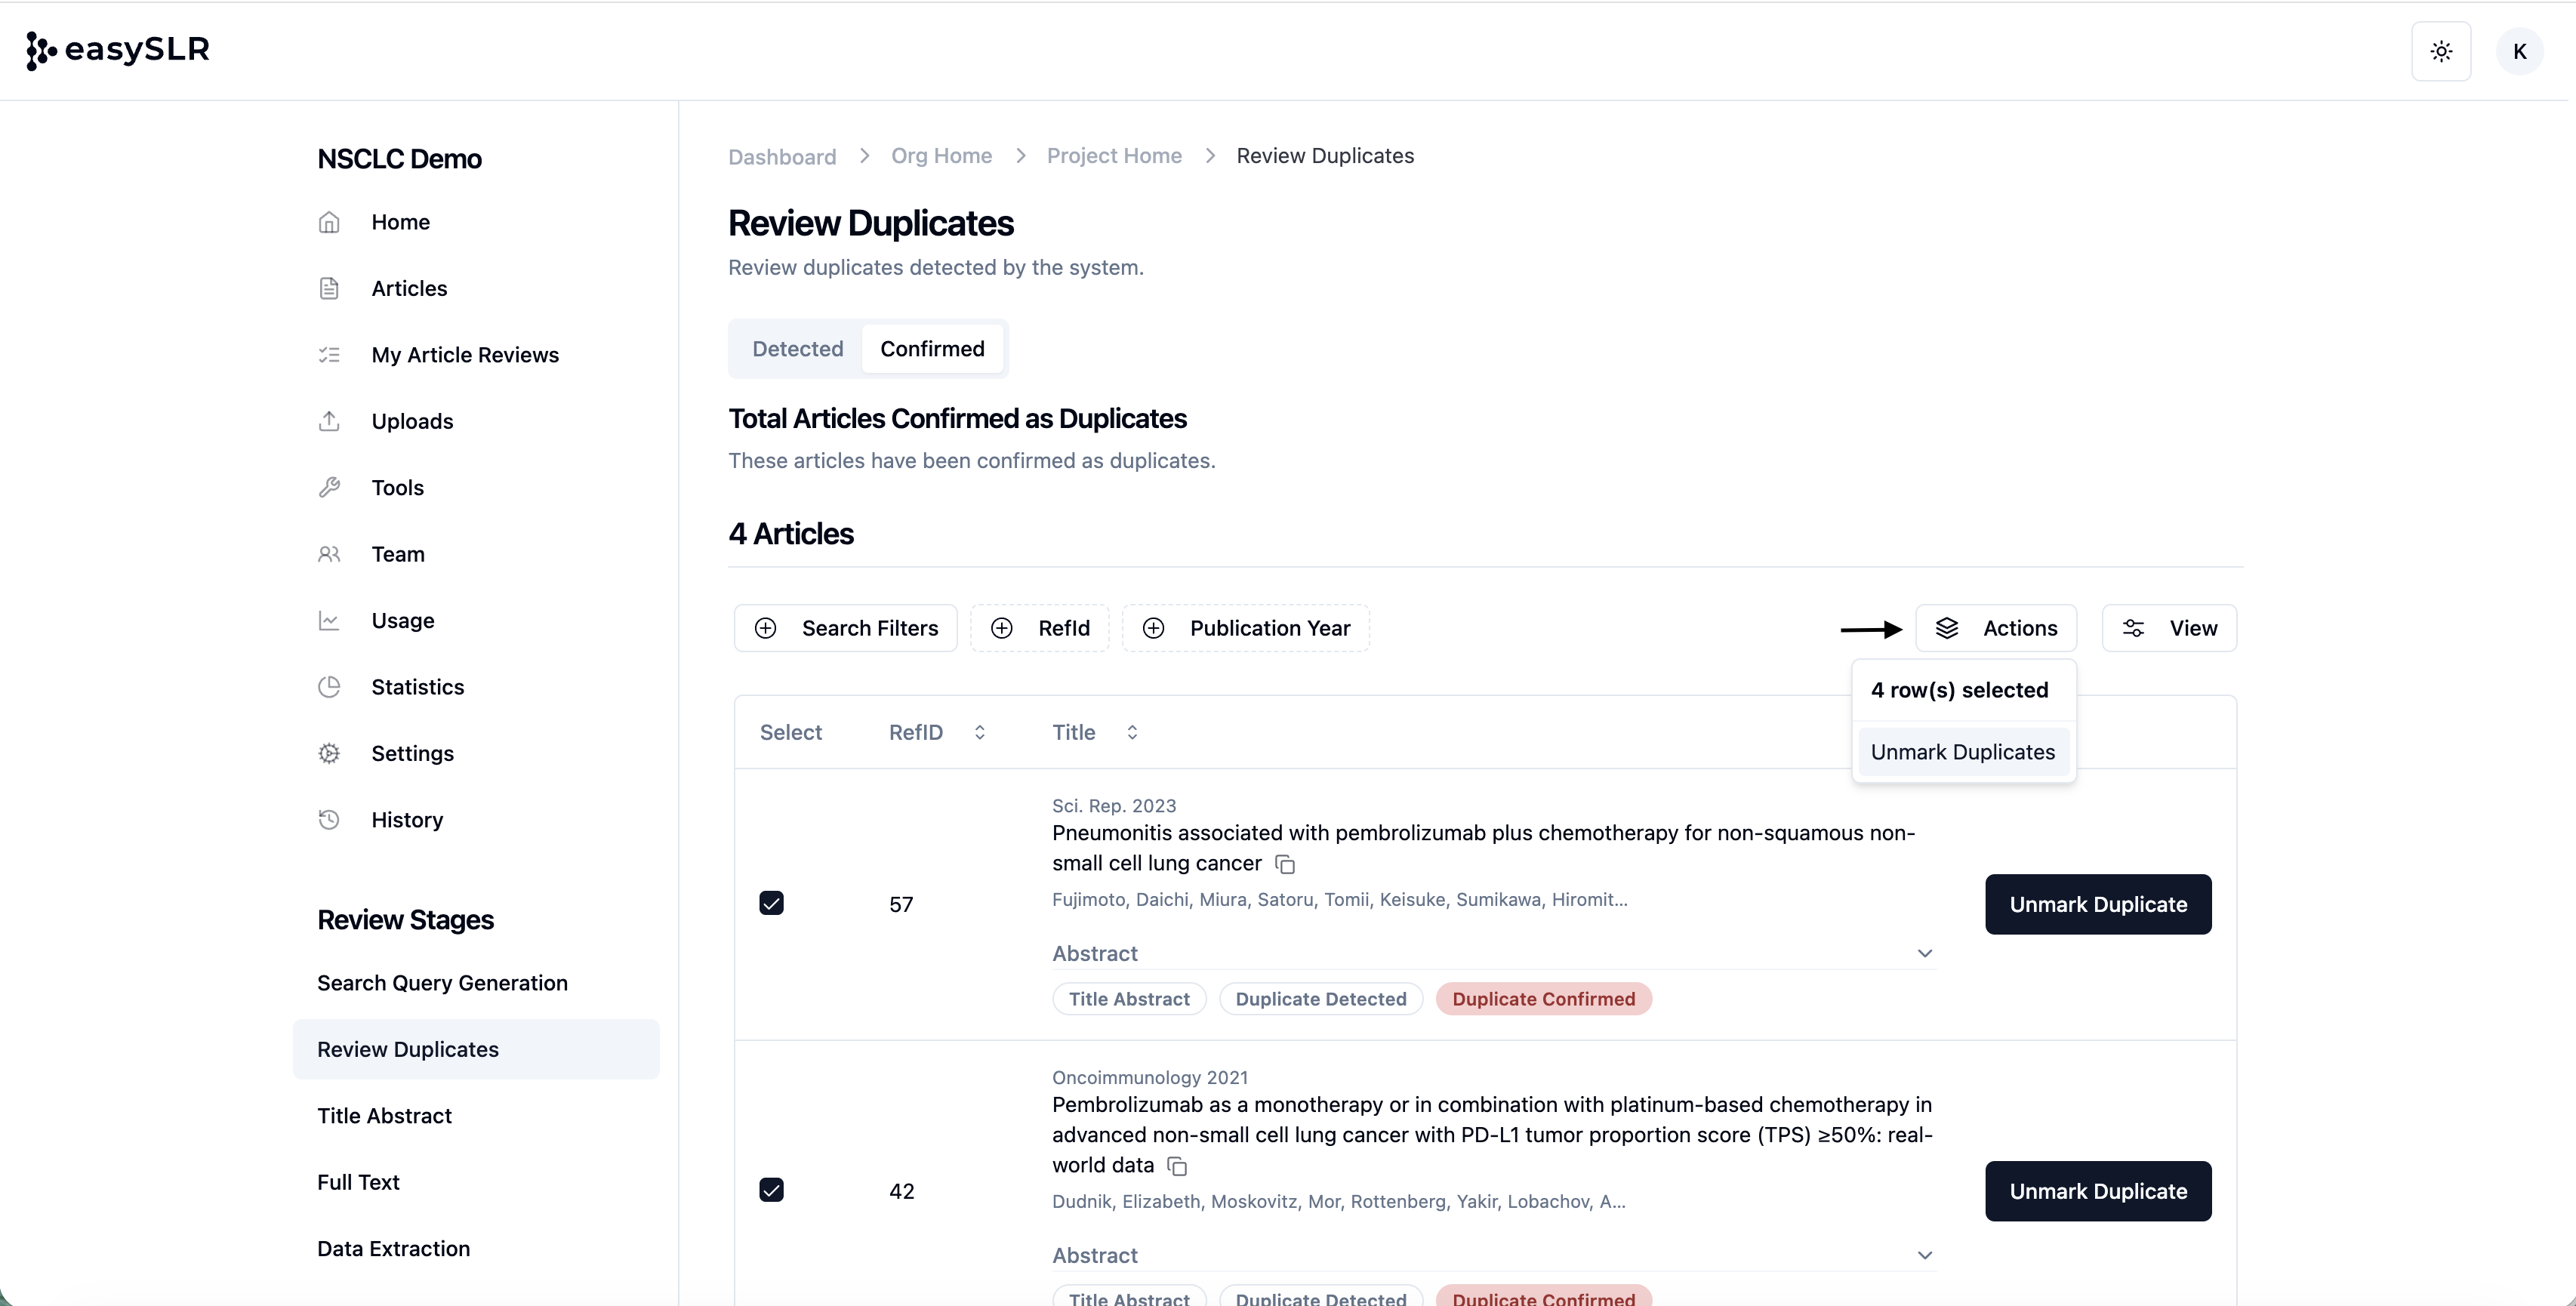The height and width of the screenshot is (1306, 2576).
Task: Click Unmark Duplicate for article 57
Action: pos(2098,905)
